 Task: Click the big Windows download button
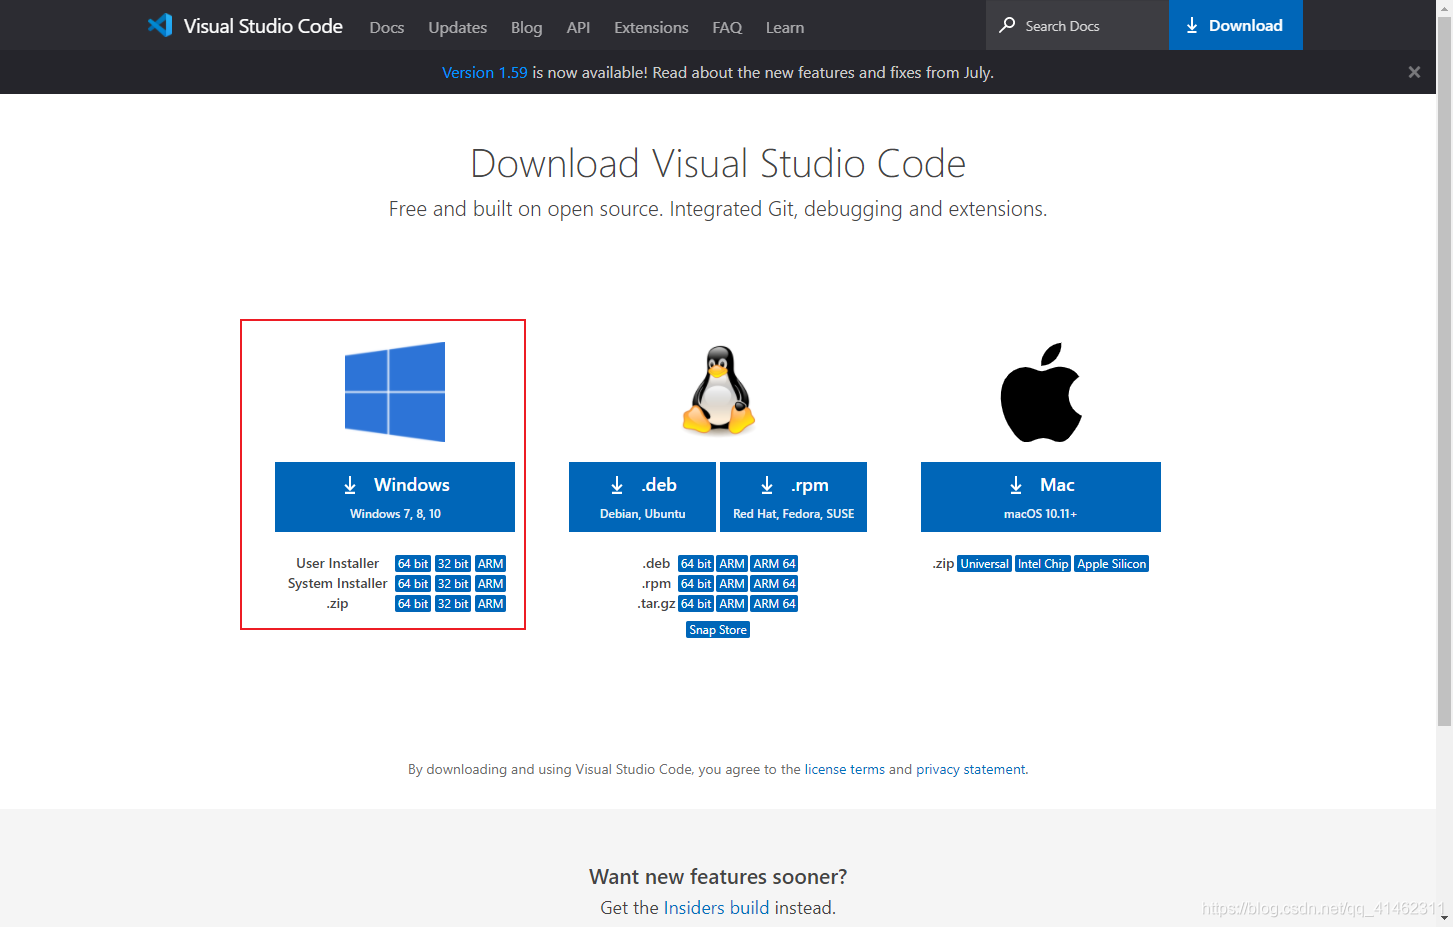pyautogui.click(x=395, y=497)
